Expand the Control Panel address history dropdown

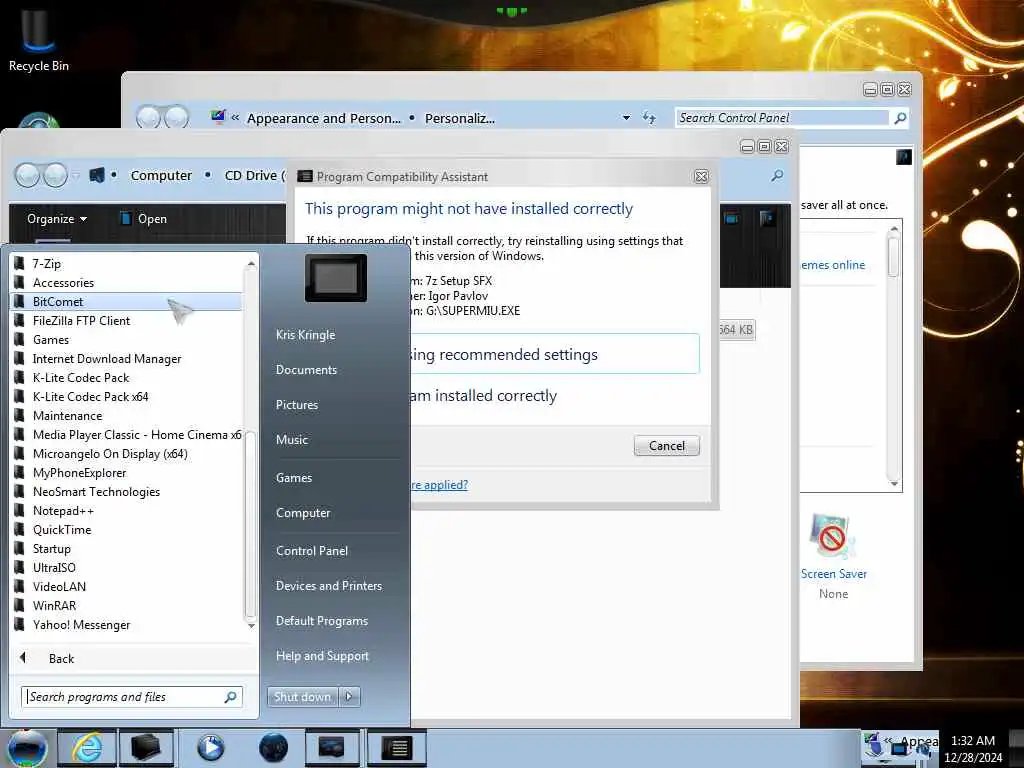tap(626, 118)
